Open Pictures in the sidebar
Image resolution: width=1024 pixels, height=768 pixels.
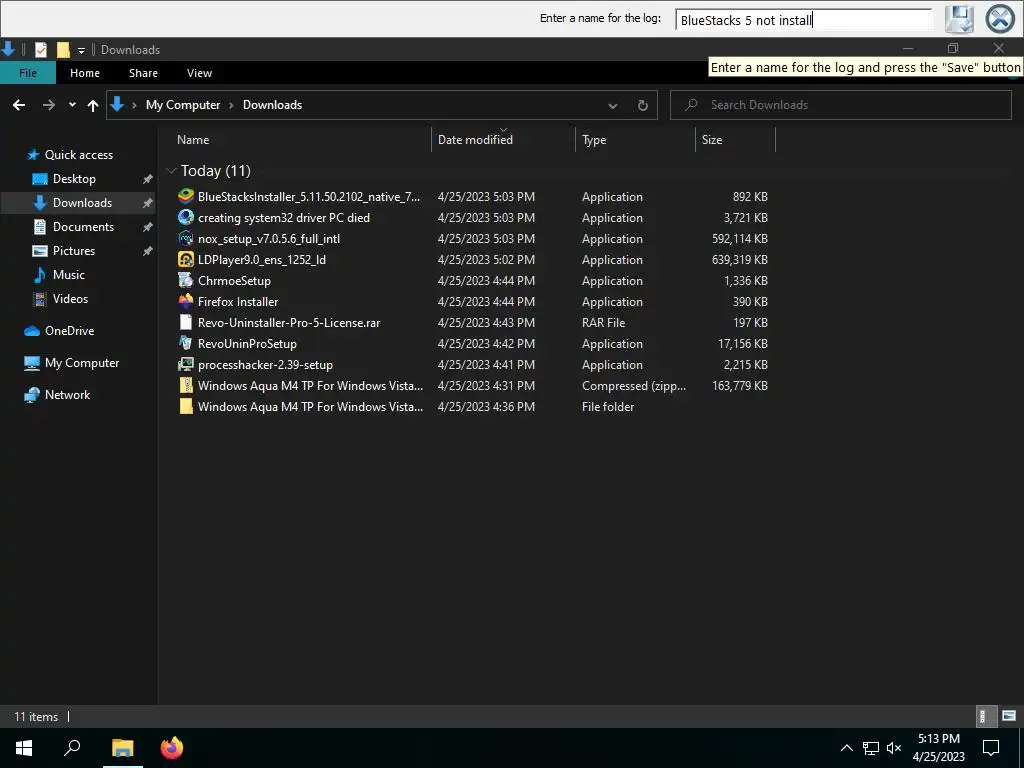(x=74, y=251)
